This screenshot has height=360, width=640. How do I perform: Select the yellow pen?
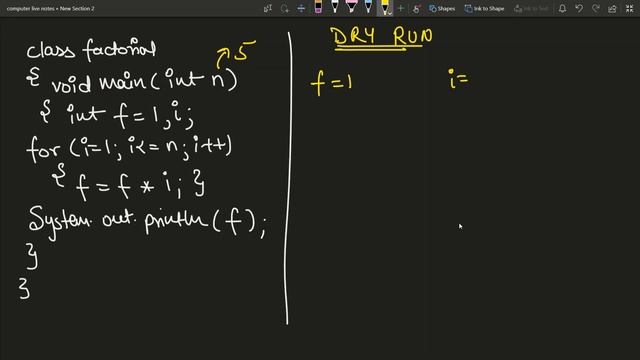point(385,7)
